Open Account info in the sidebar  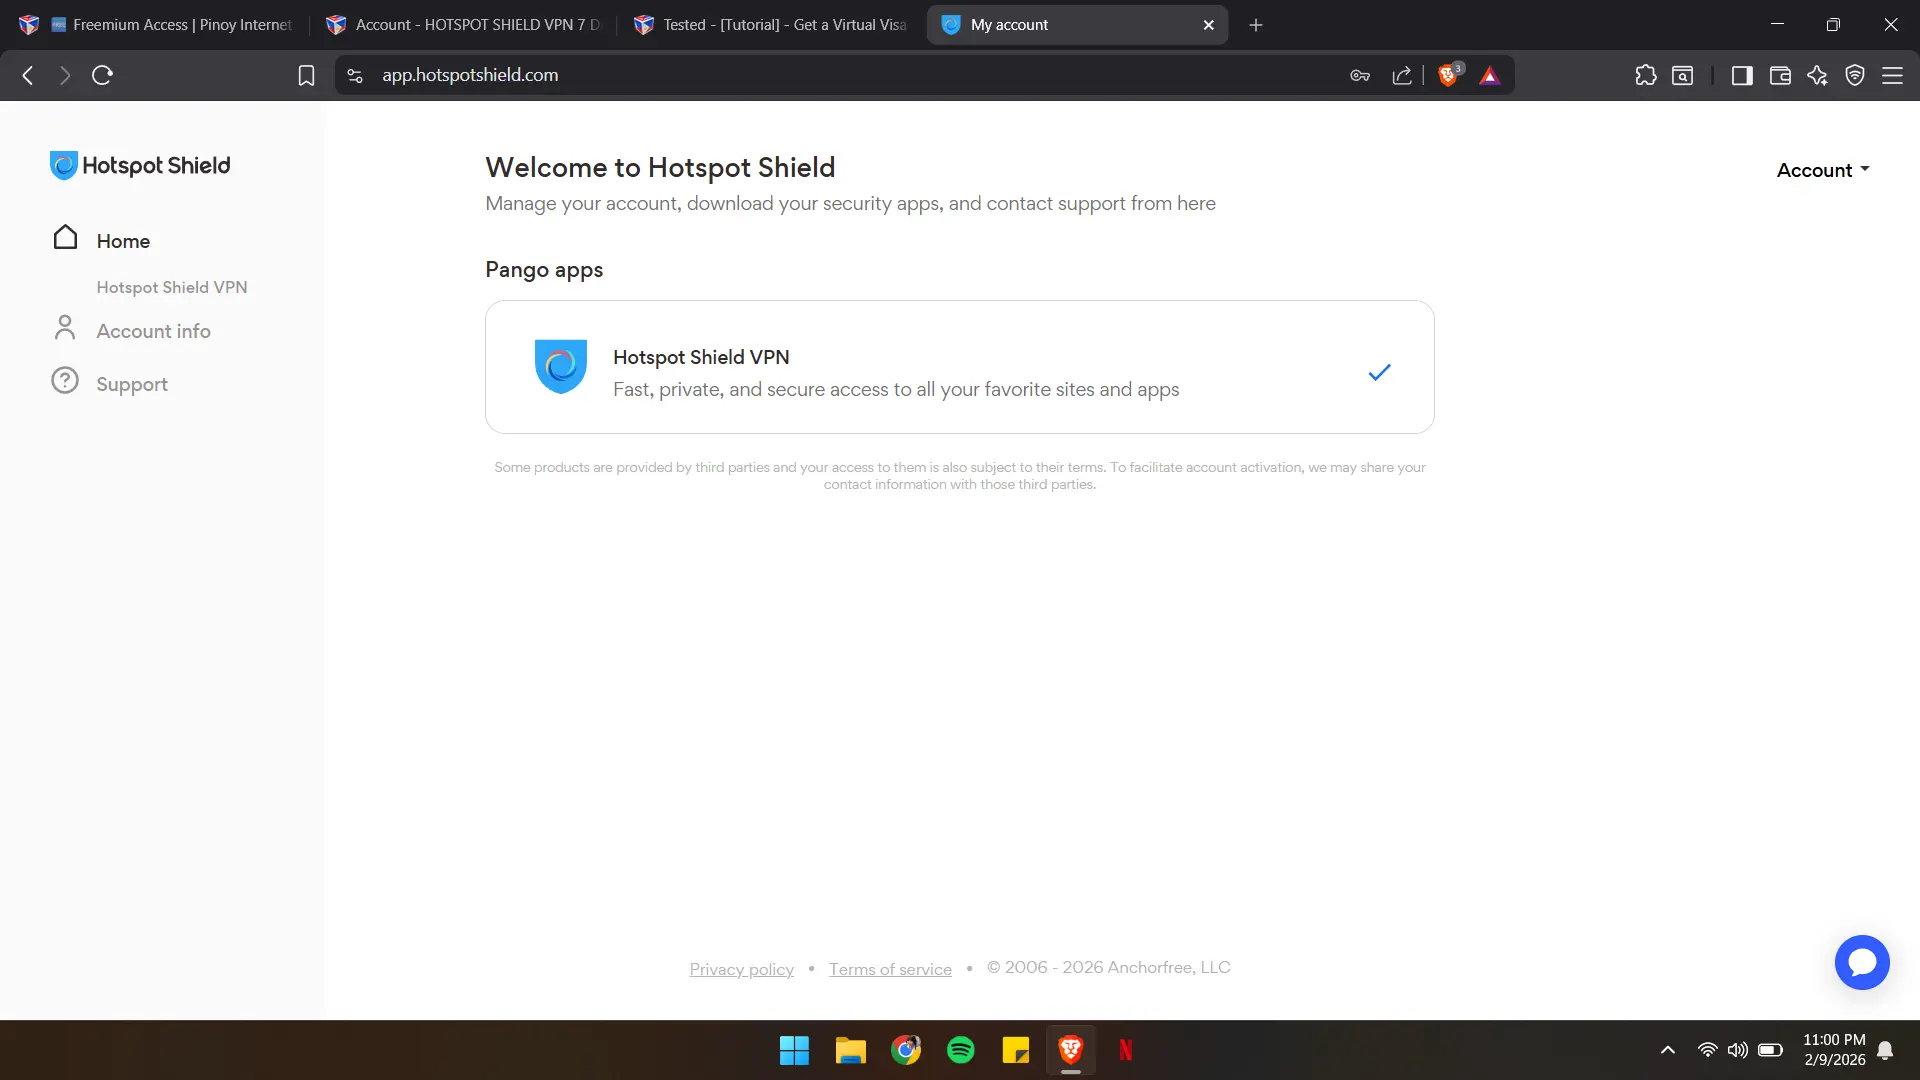153,331
